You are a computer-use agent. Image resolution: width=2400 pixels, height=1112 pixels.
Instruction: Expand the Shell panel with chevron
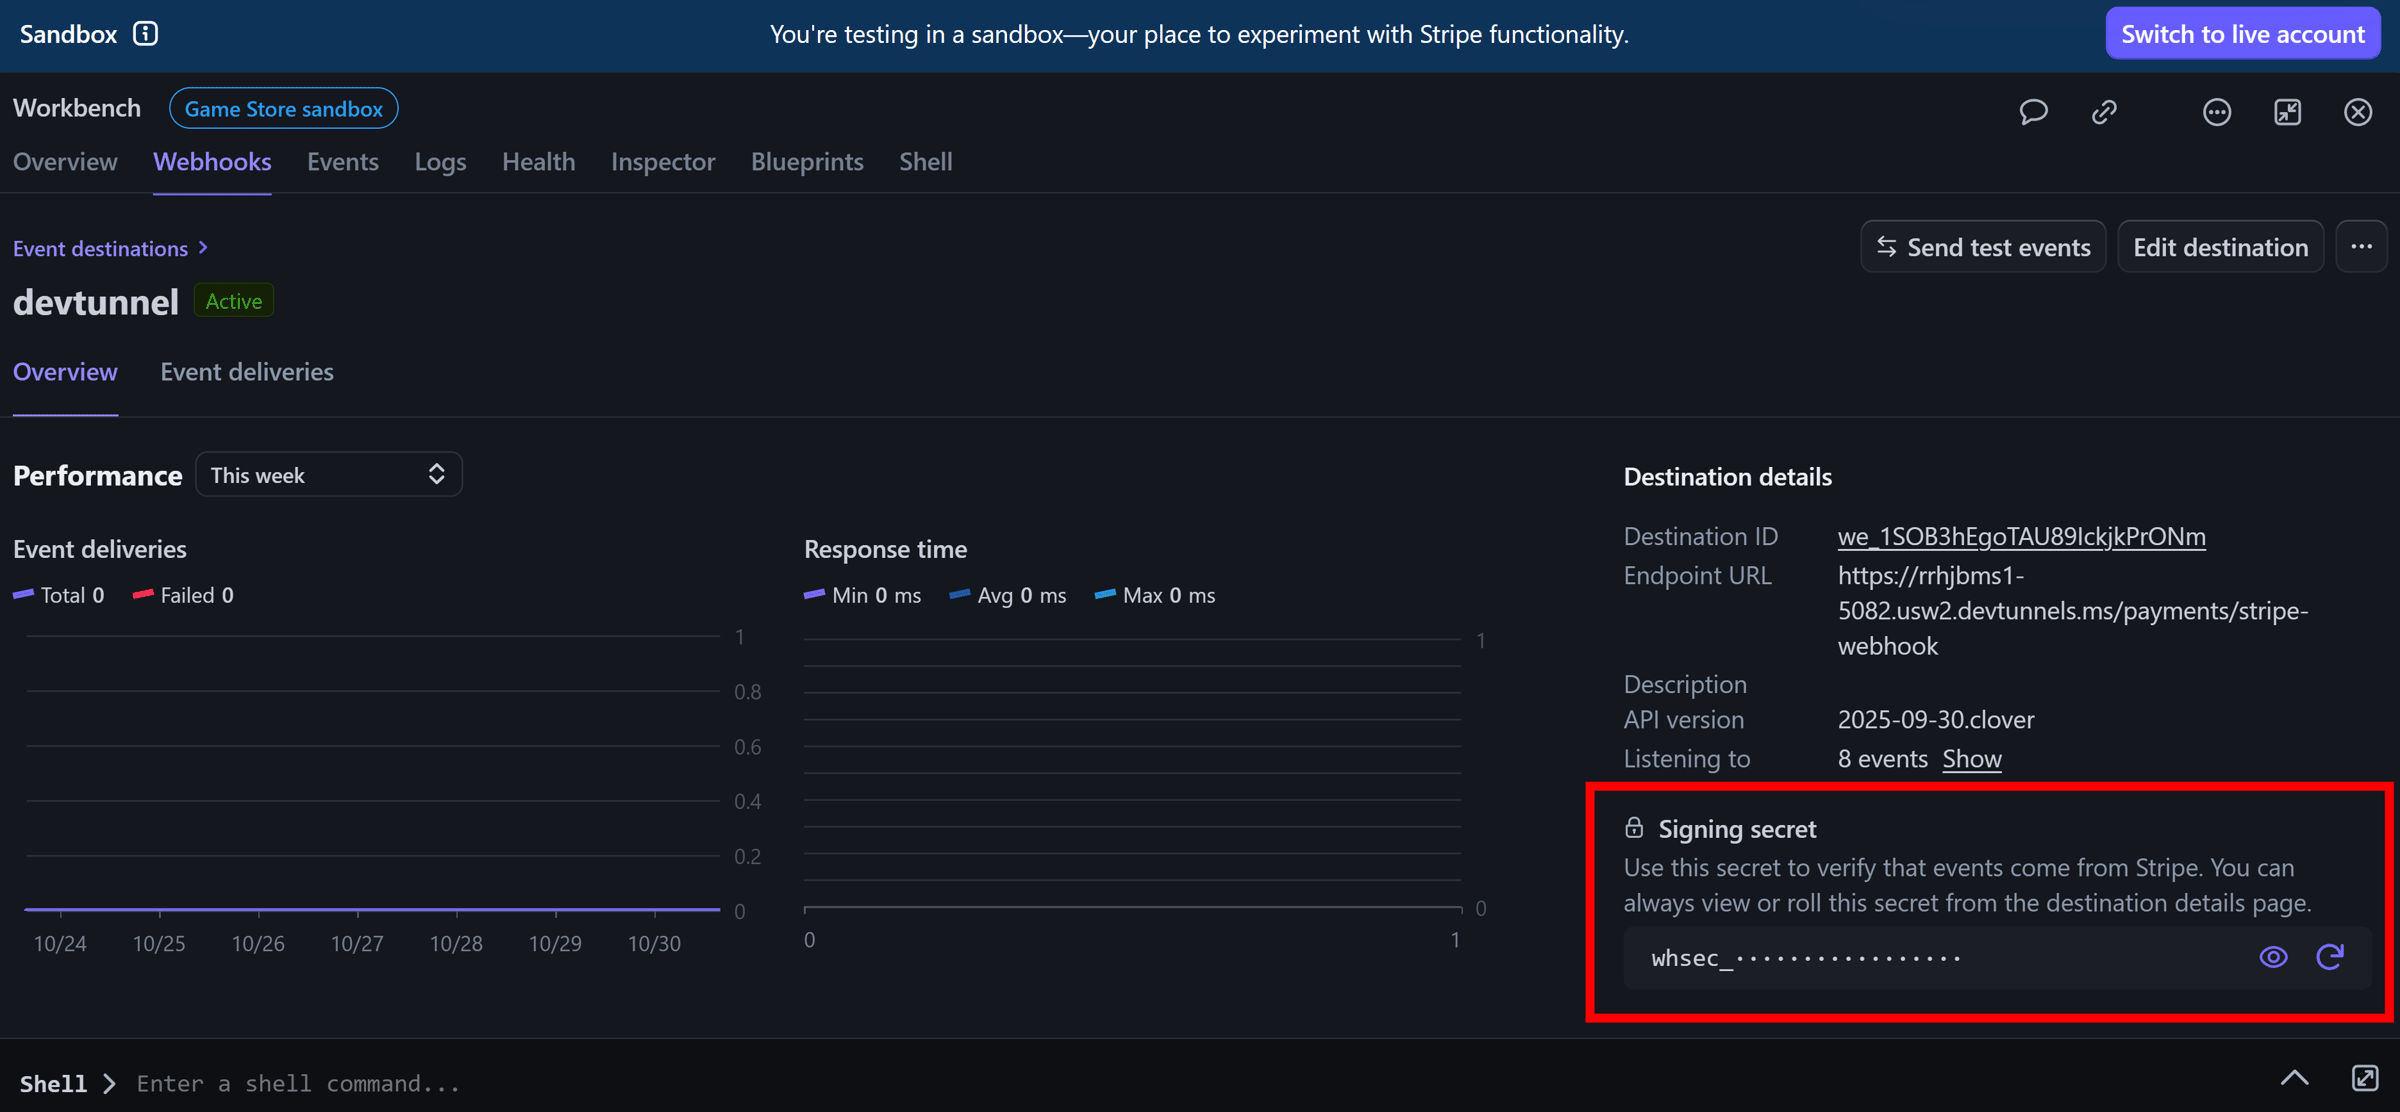(x=2294, y=1078)
